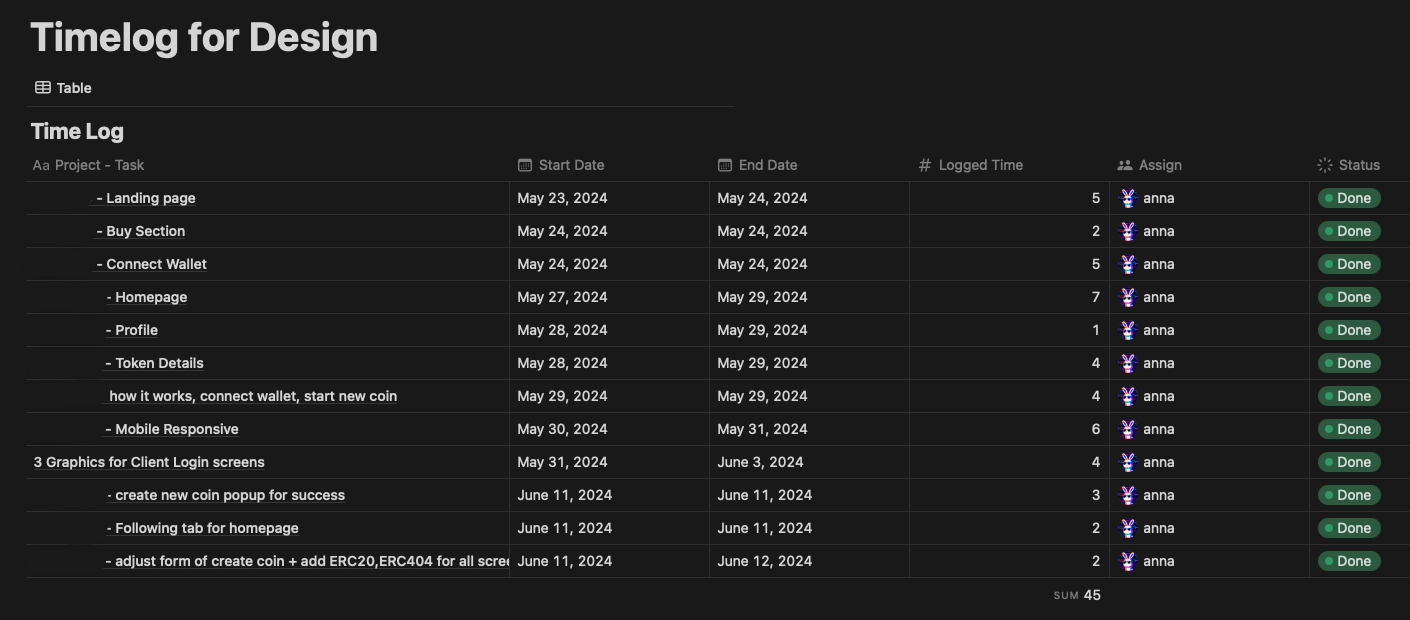Click the Done status of Mobile Responsive
1410x620 pixels.
(x=1349, y=429)
